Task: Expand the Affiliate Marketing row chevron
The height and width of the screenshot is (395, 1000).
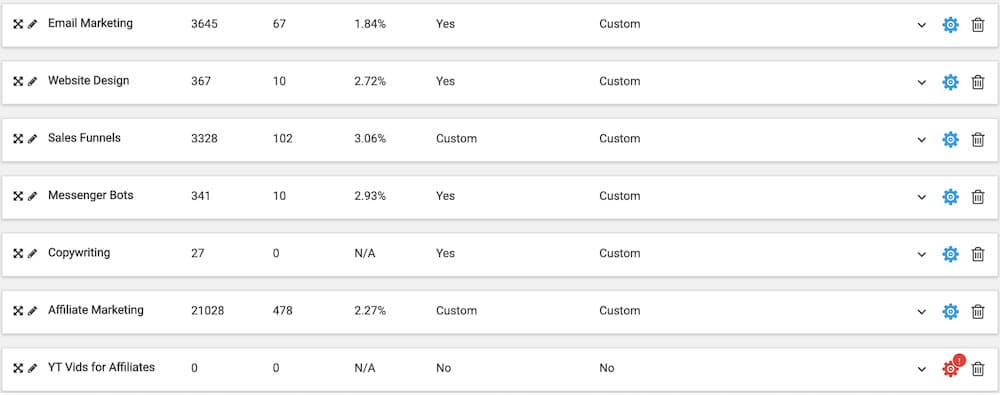Action: (922, 312)
